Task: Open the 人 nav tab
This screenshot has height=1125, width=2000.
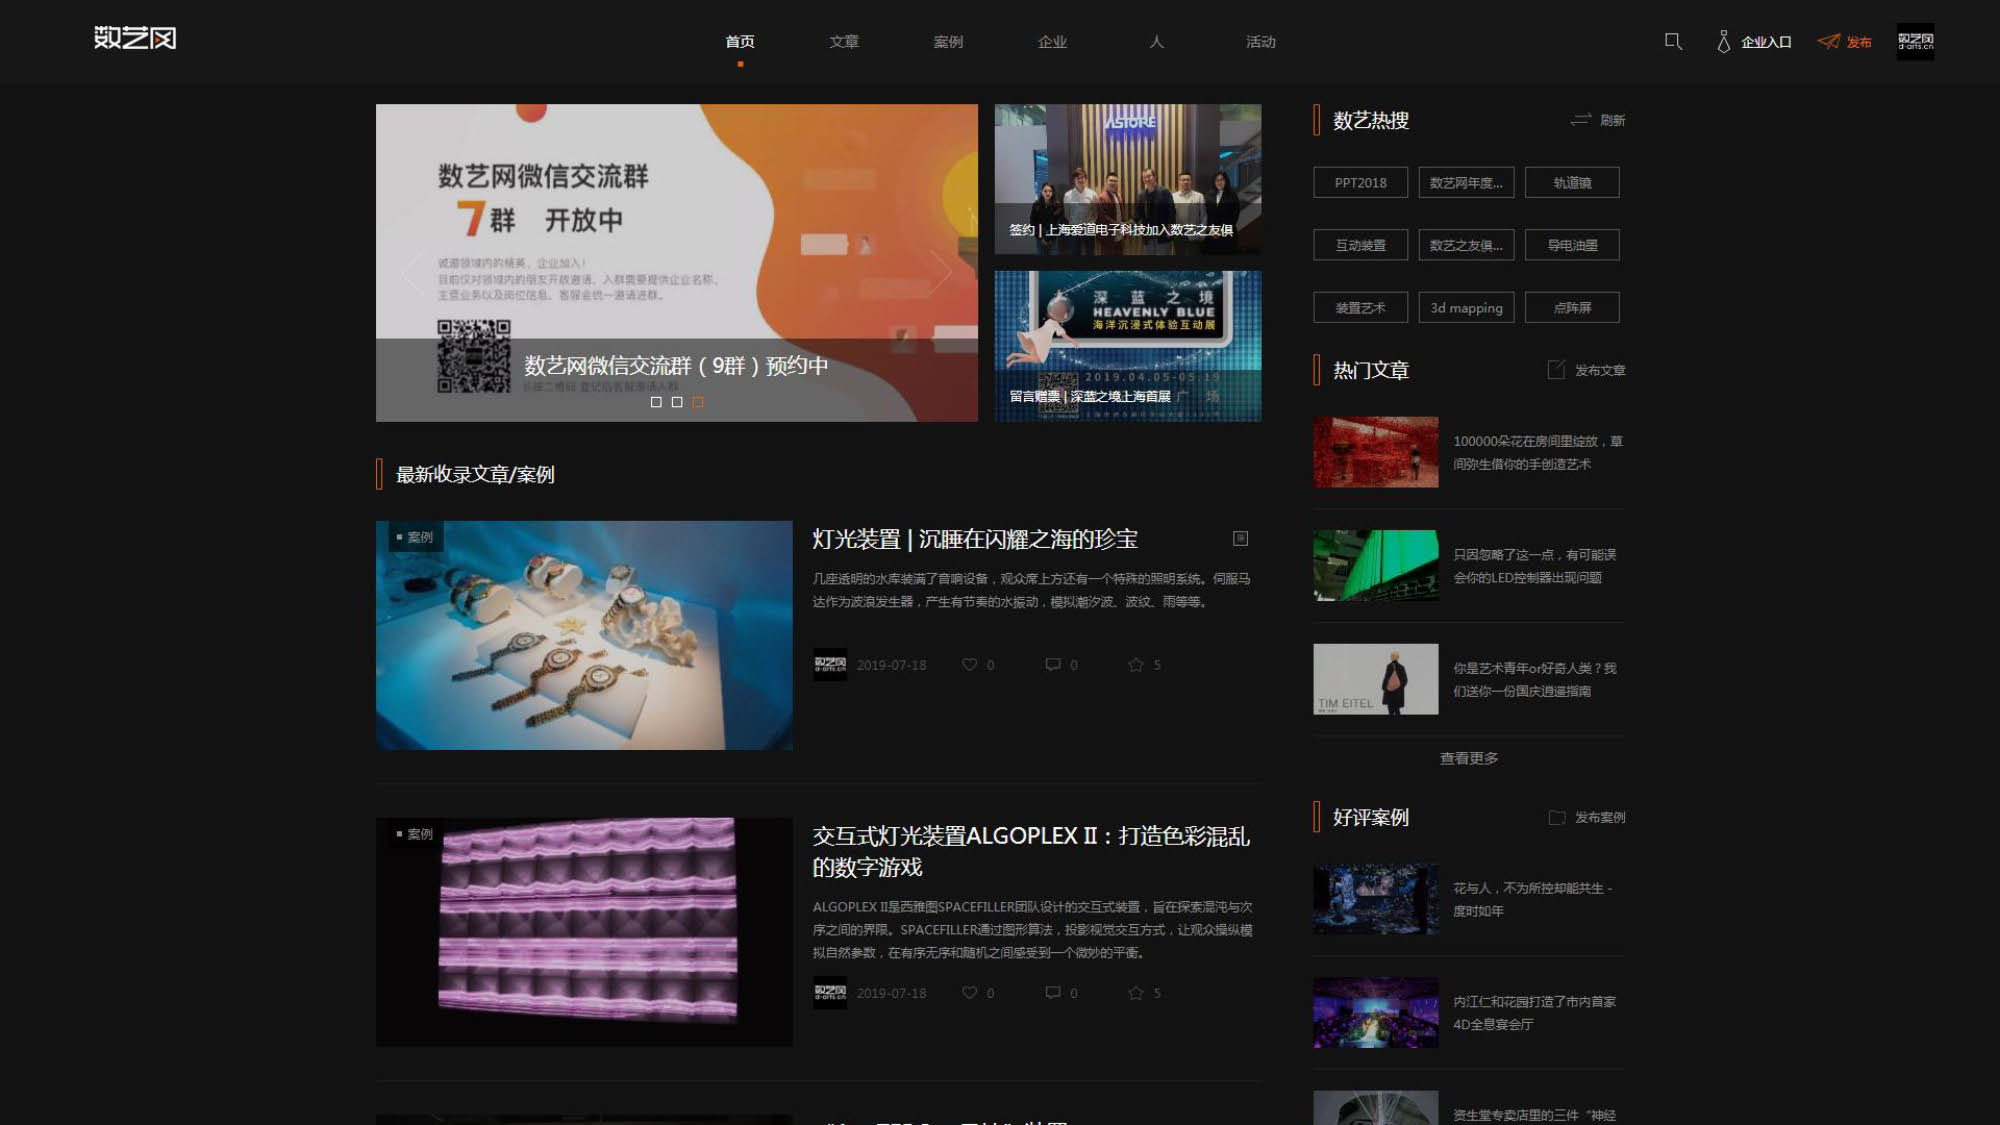Action: coord(1156,41)
